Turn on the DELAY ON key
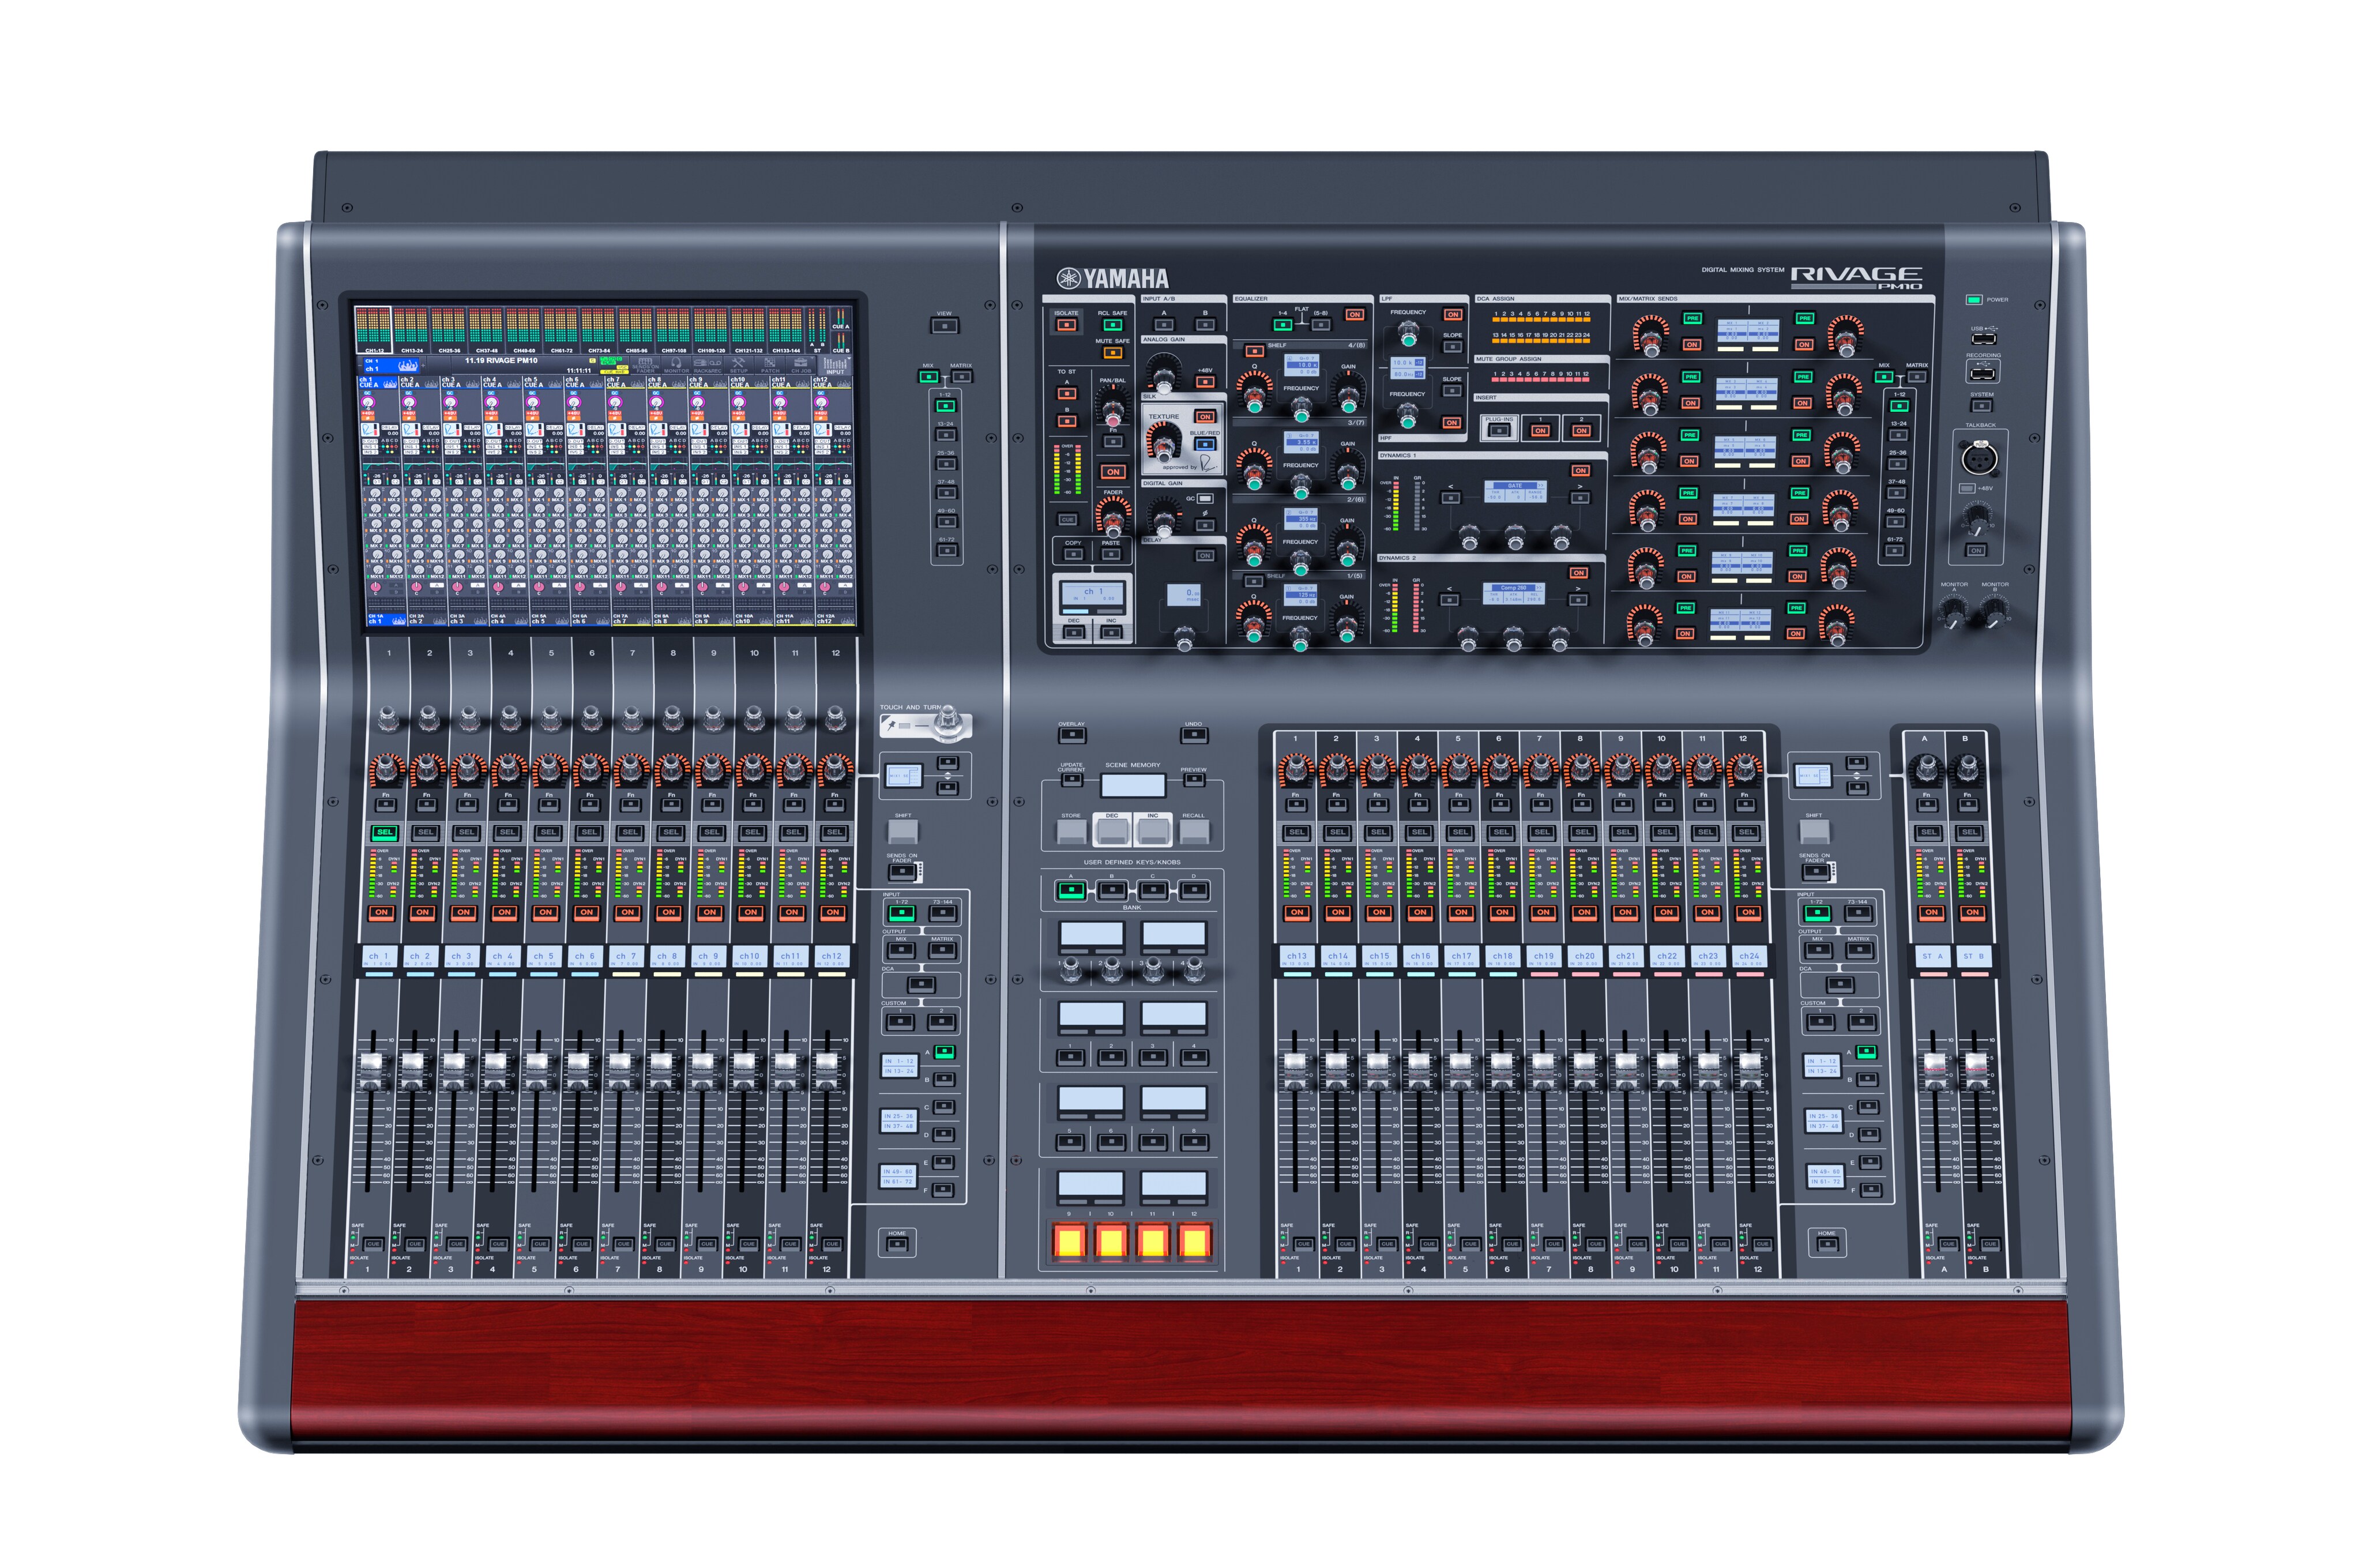The height and width of the screenshot is (1568, 2362). [1205, 556]
